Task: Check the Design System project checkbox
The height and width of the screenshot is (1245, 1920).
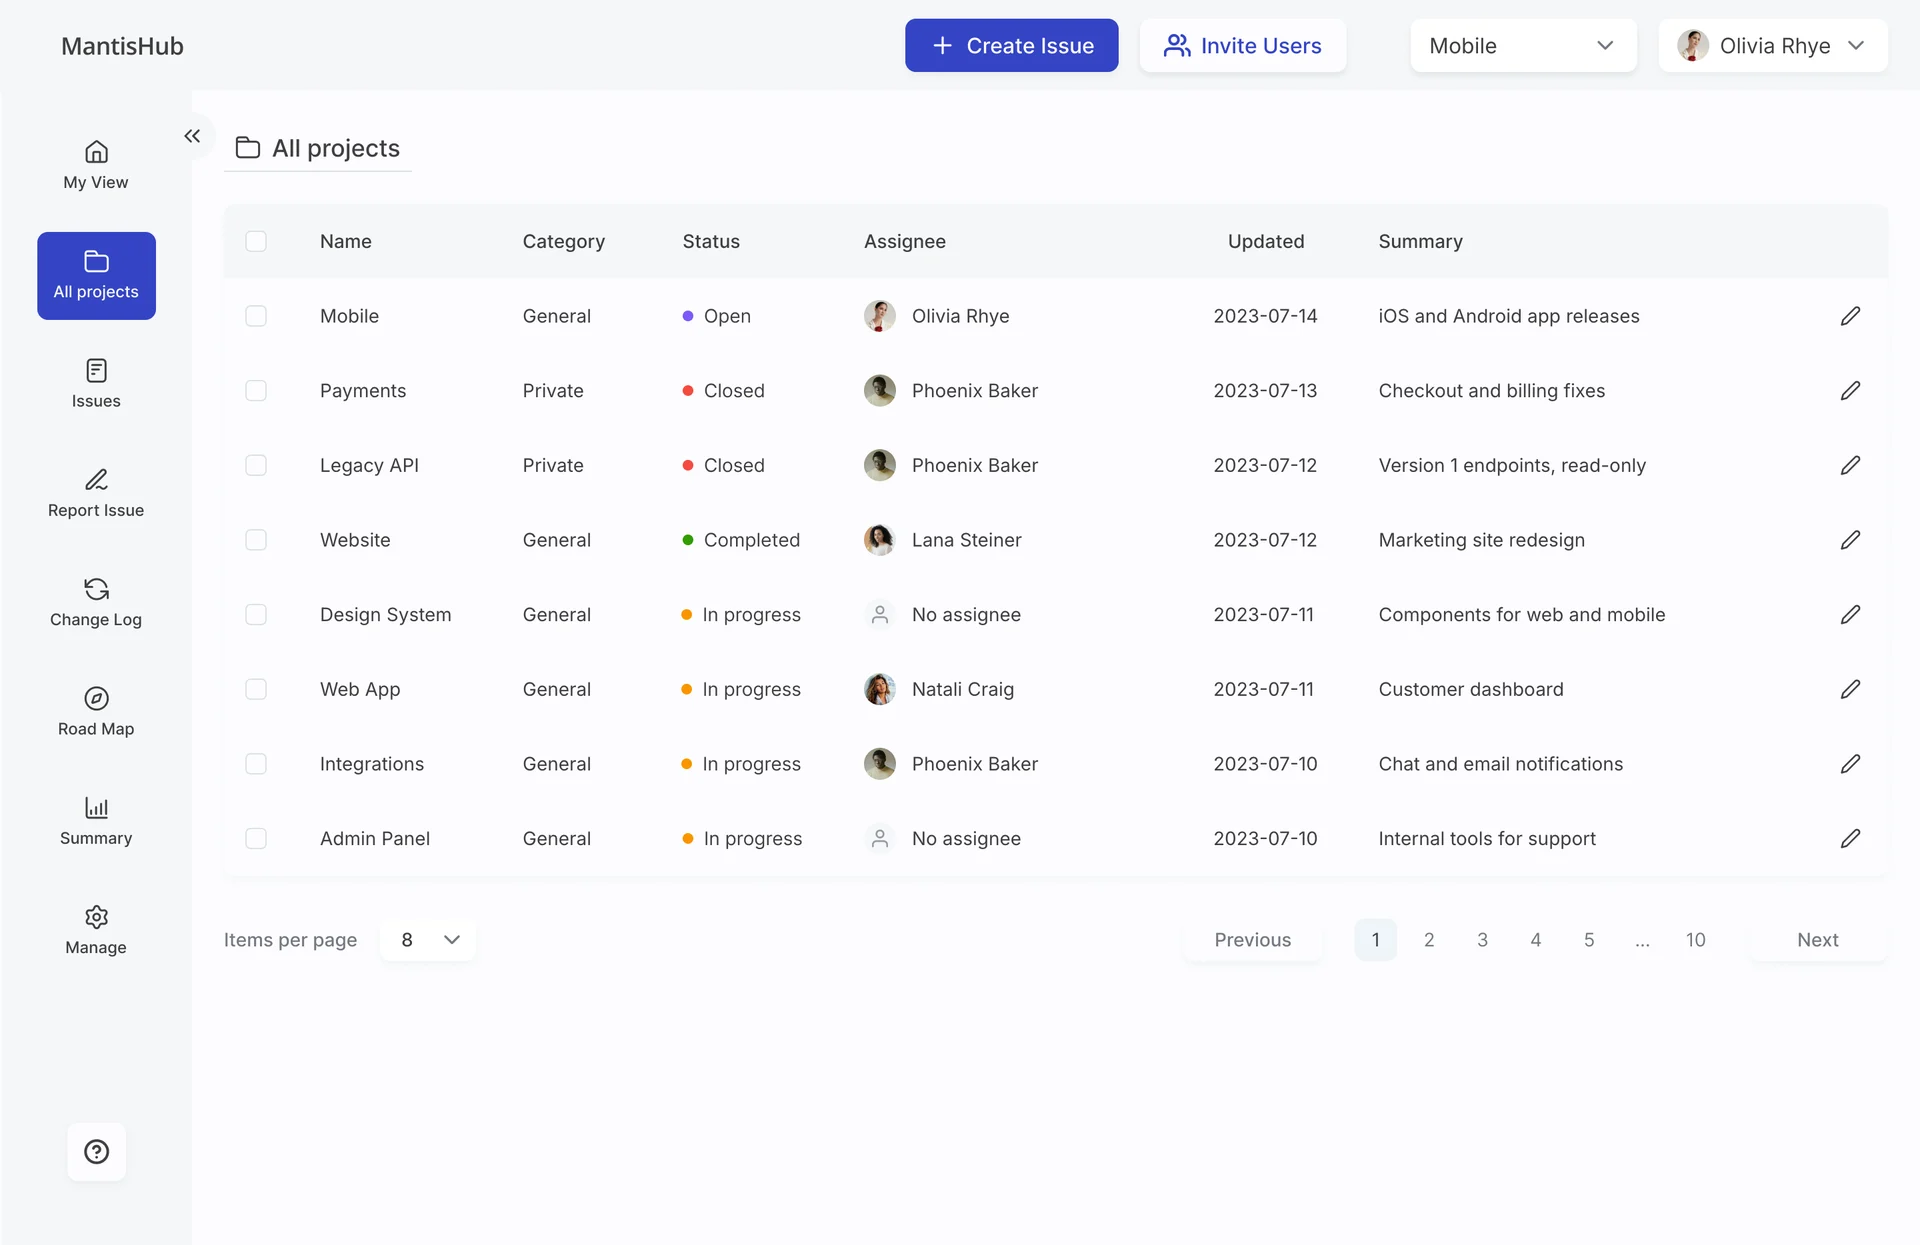Action: pos(256,615)
